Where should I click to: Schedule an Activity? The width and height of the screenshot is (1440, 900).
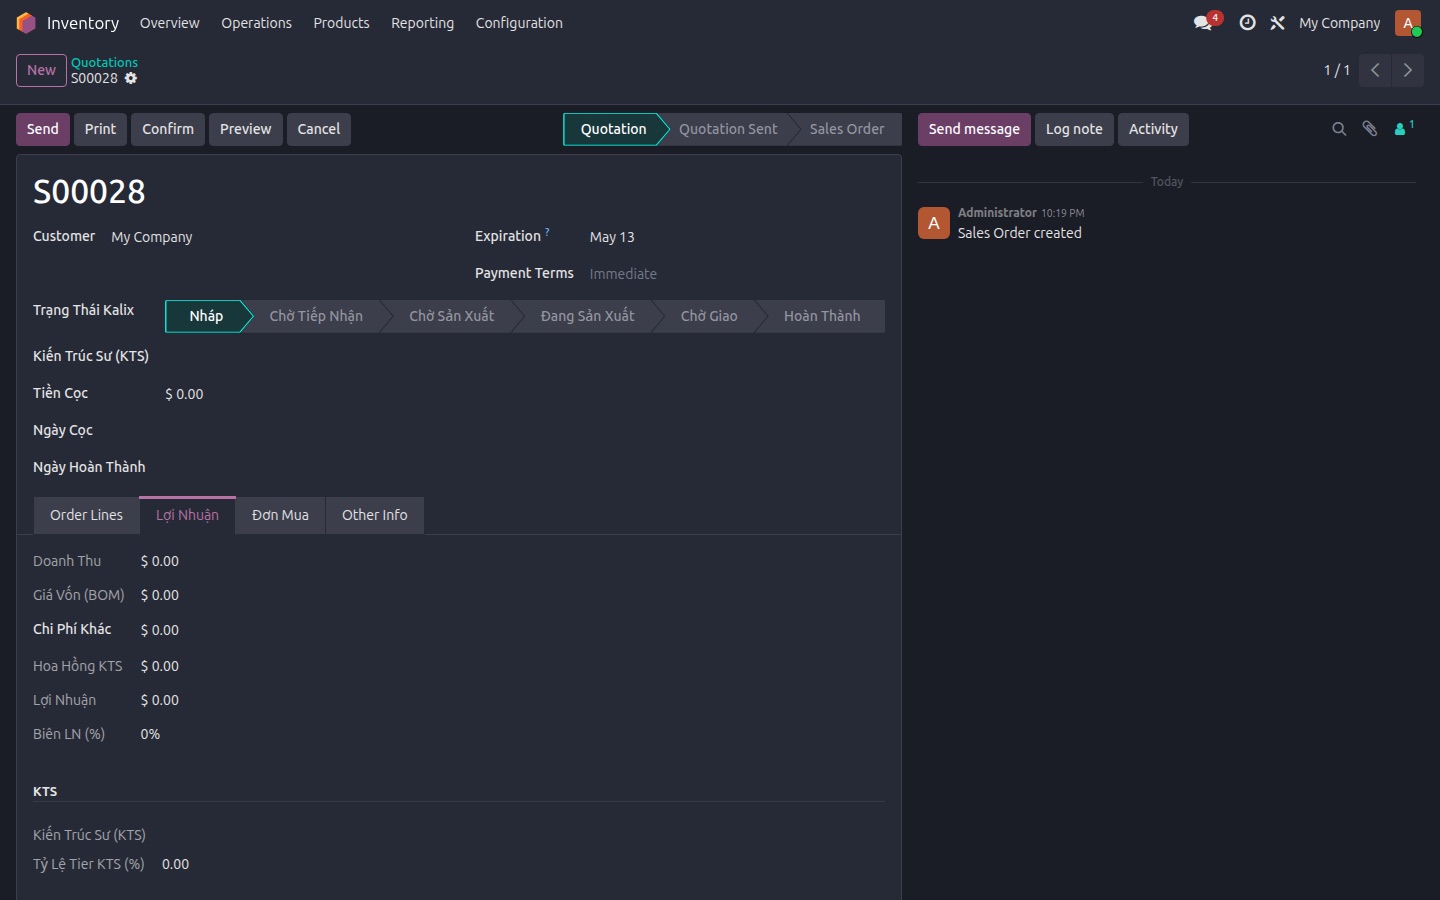point(1153,129)
